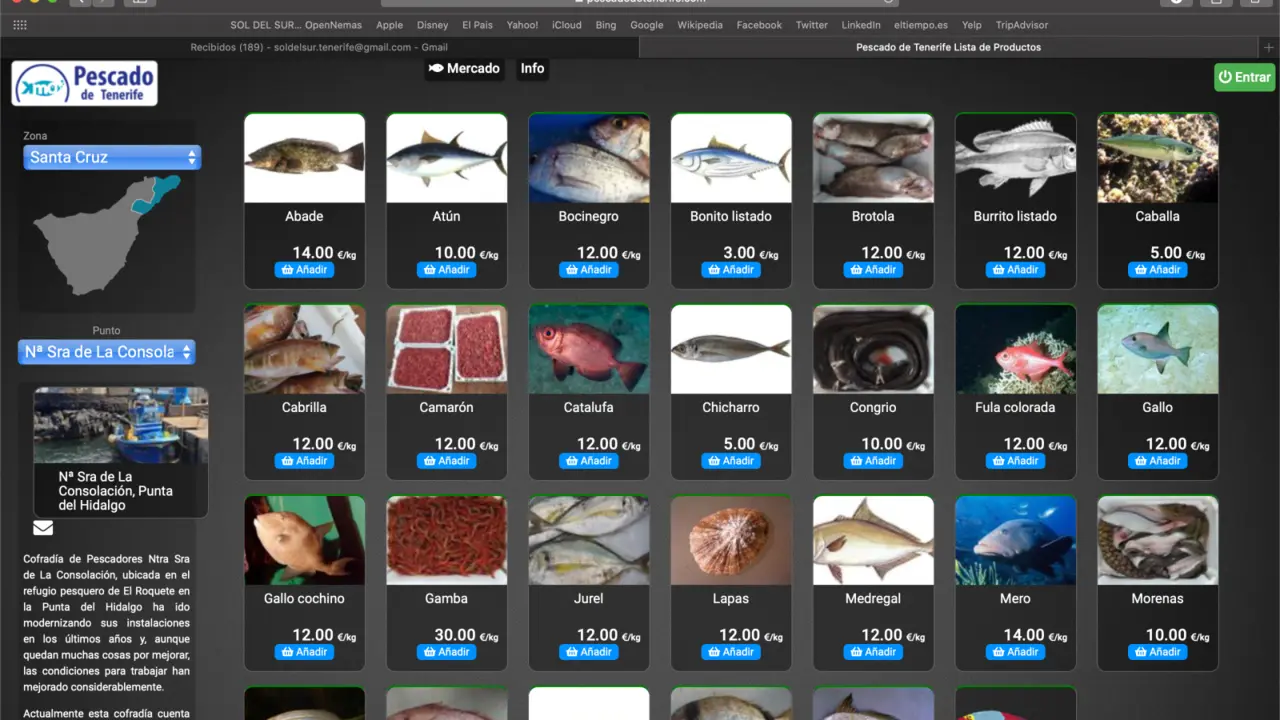Open the Disney bookmark
The height and width of the screenshot is (720, 1280).
[x=433, y=25]
